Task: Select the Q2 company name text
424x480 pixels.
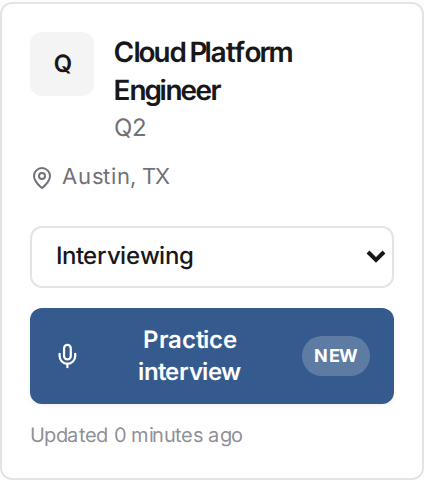Action: (x=130, y=128)
